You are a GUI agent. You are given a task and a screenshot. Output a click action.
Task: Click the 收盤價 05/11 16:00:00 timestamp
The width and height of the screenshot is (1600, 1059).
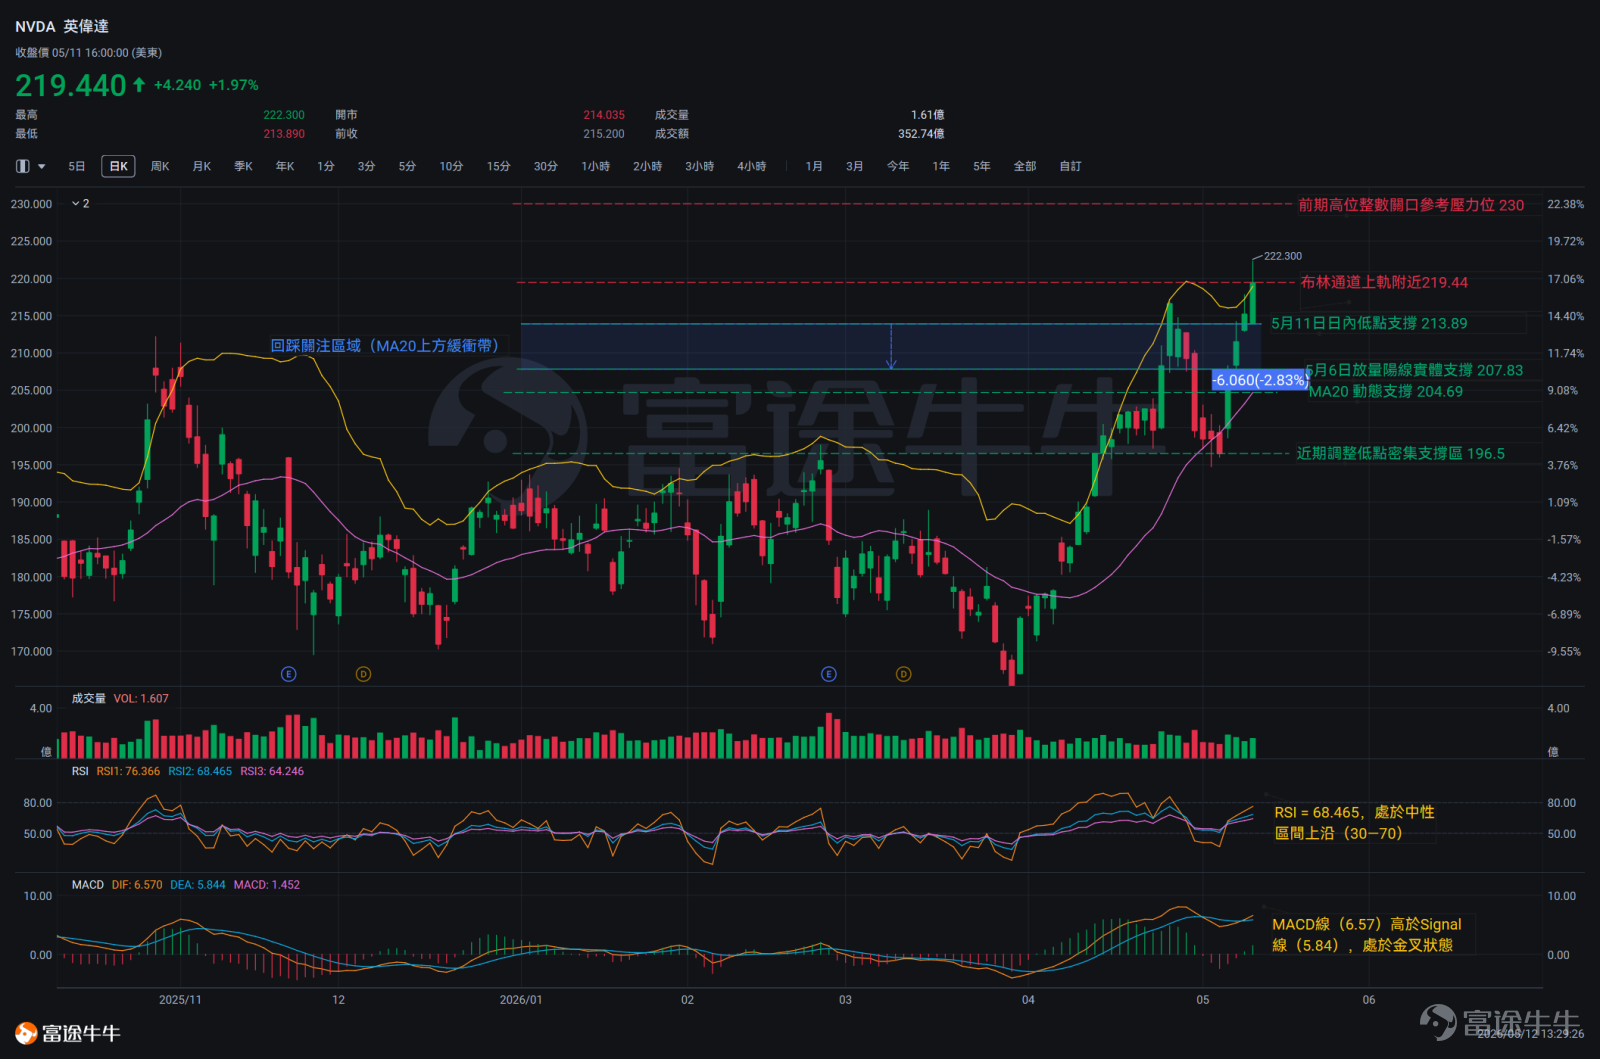click(x=88, y=53)
